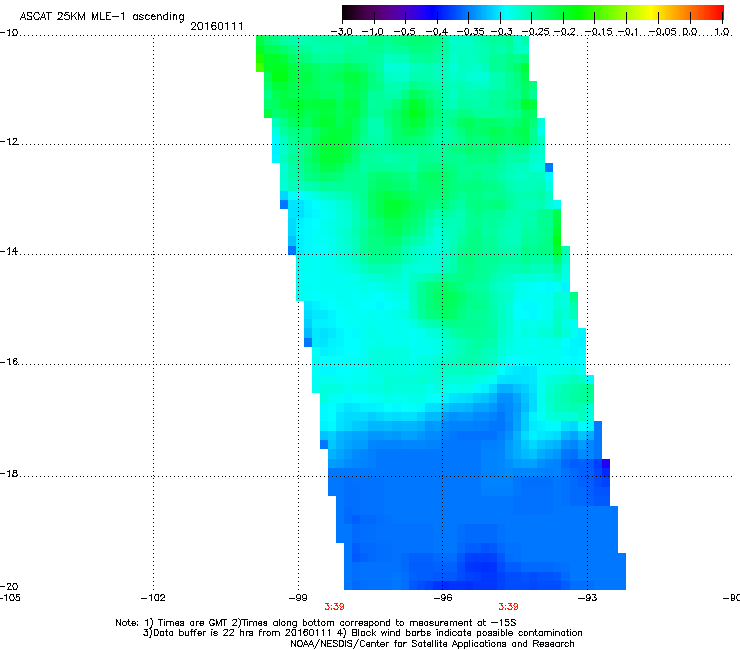This screenshot has height=650, width=740.
Task: Click the red 3:39 time right of -96
Action: [x=508, y=607]
